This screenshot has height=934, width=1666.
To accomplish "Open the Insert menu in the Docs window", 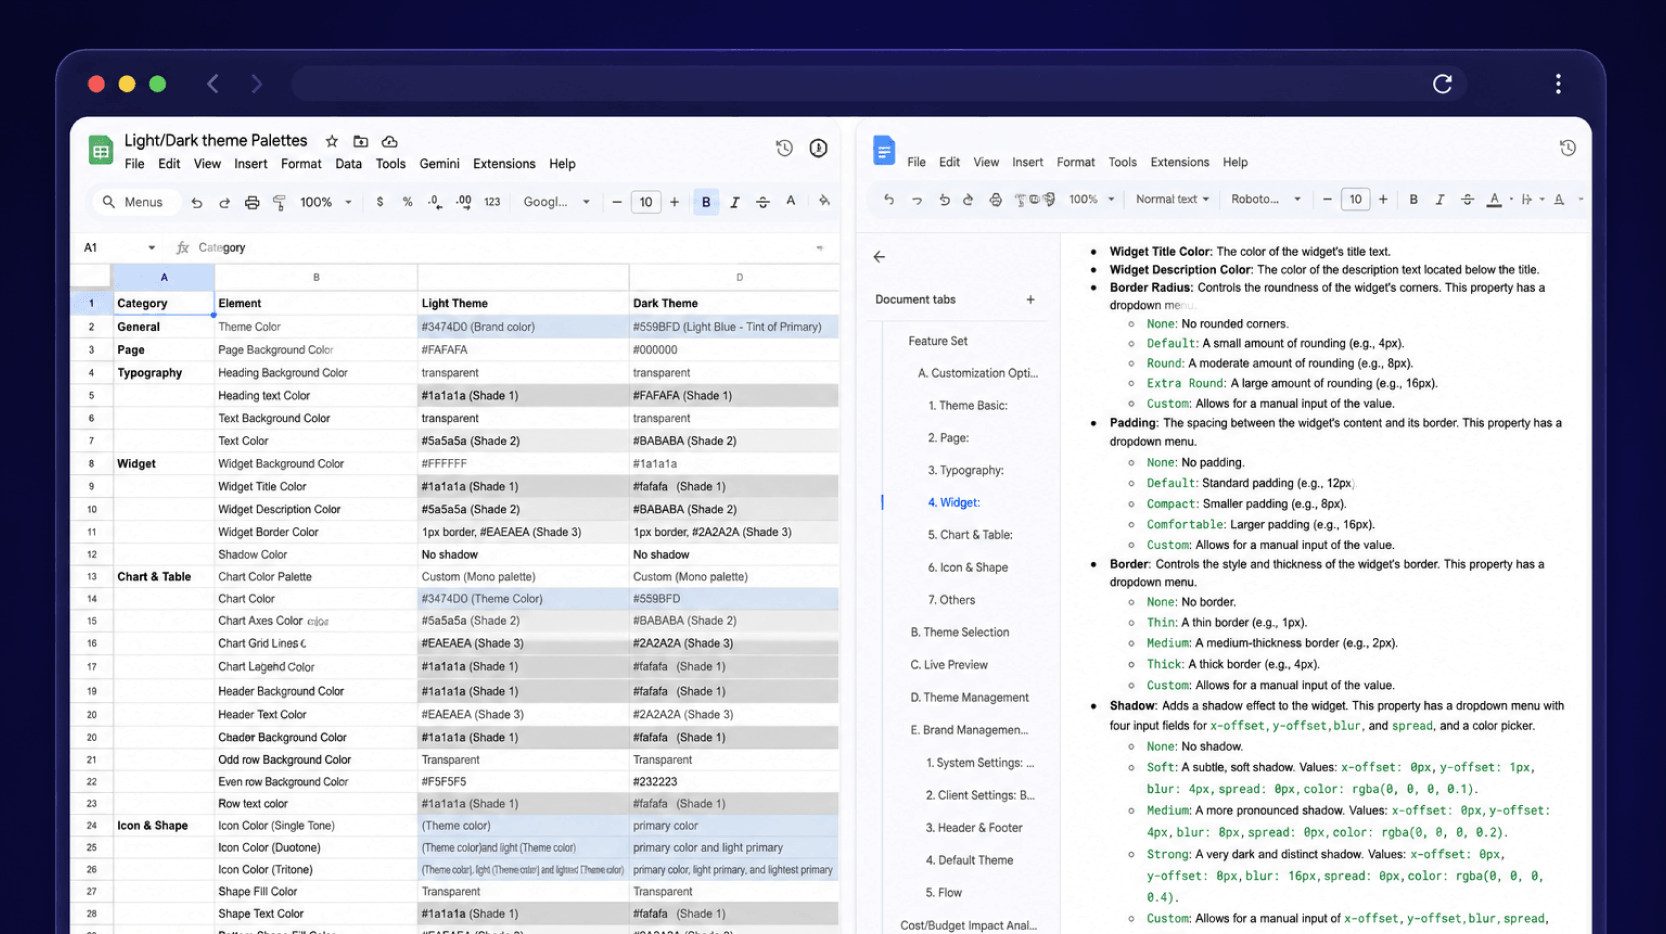I will [x=1027, y=162].
